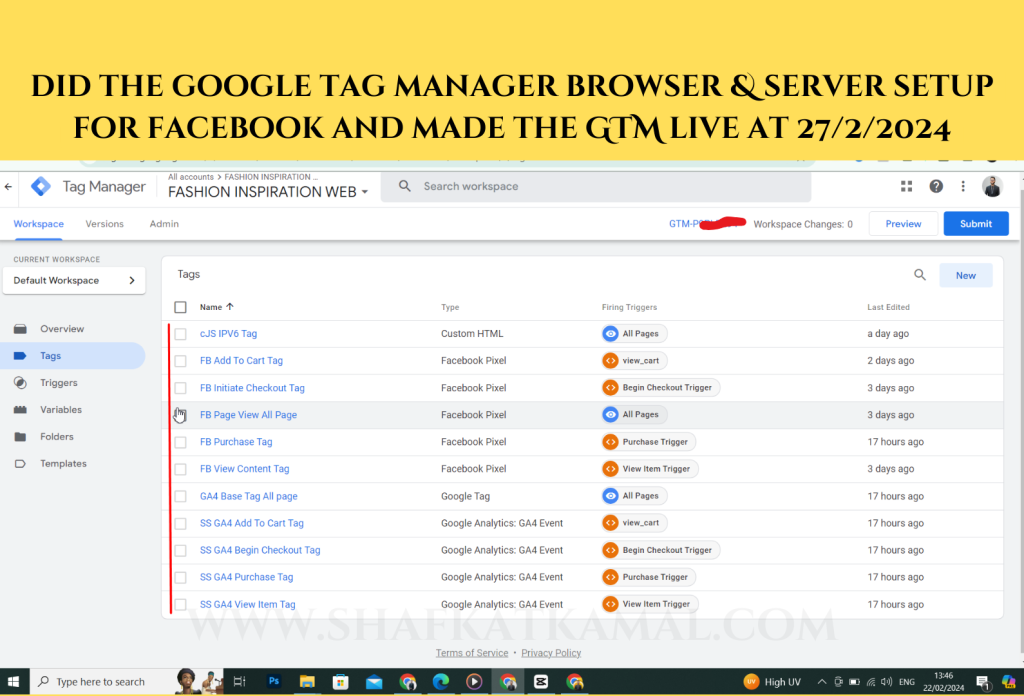Click the back arrow beside Tag Manager logo
Image resolution: width=1024 pixels, height=696 pixels.
[x=8, y=187]
